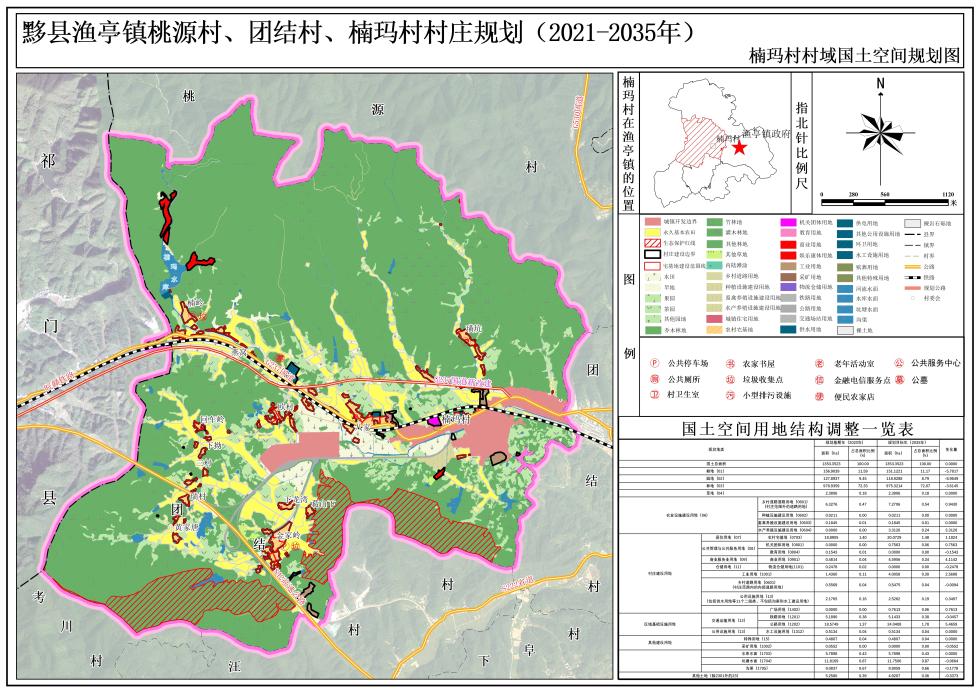The image size is (980, 693).
Task: Select the red hatched 生态保护红线 swatch
Action: [x=654, y=244]
